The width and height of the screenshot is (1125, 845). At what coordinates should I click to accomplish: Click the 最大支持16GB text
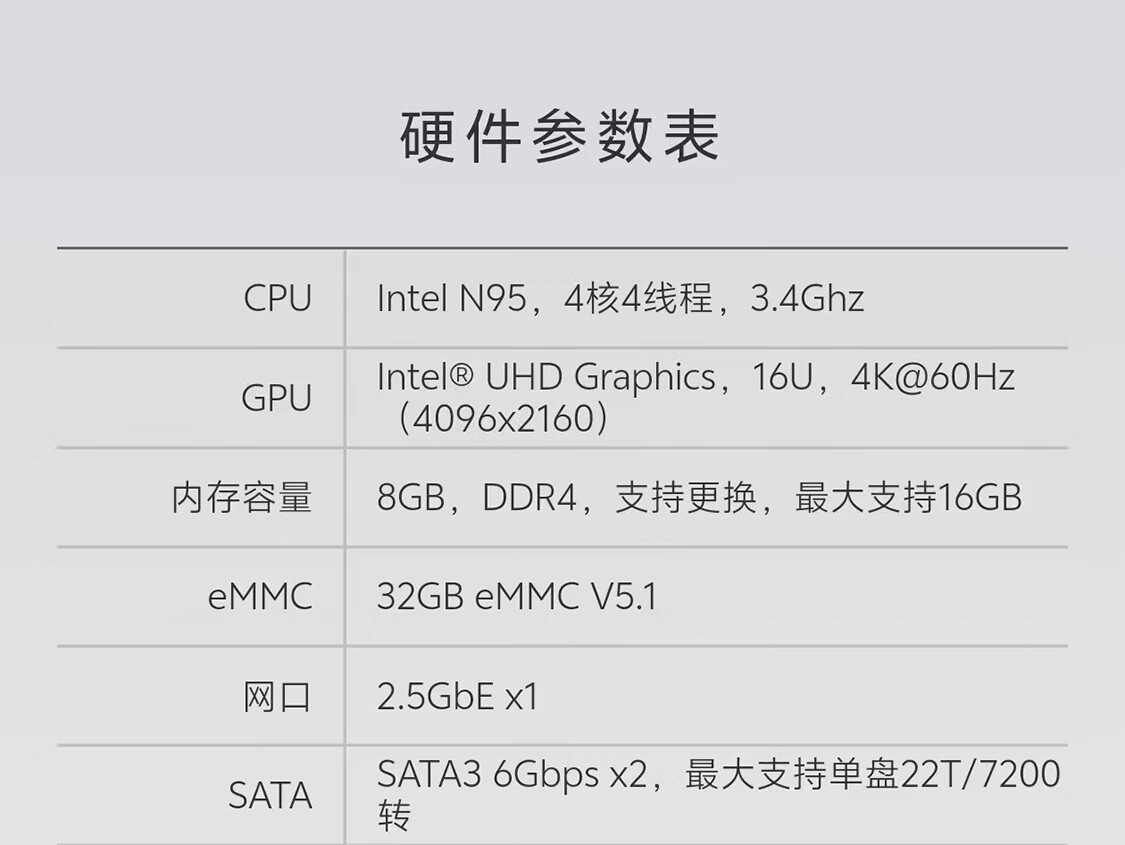[x=908, y=497]
